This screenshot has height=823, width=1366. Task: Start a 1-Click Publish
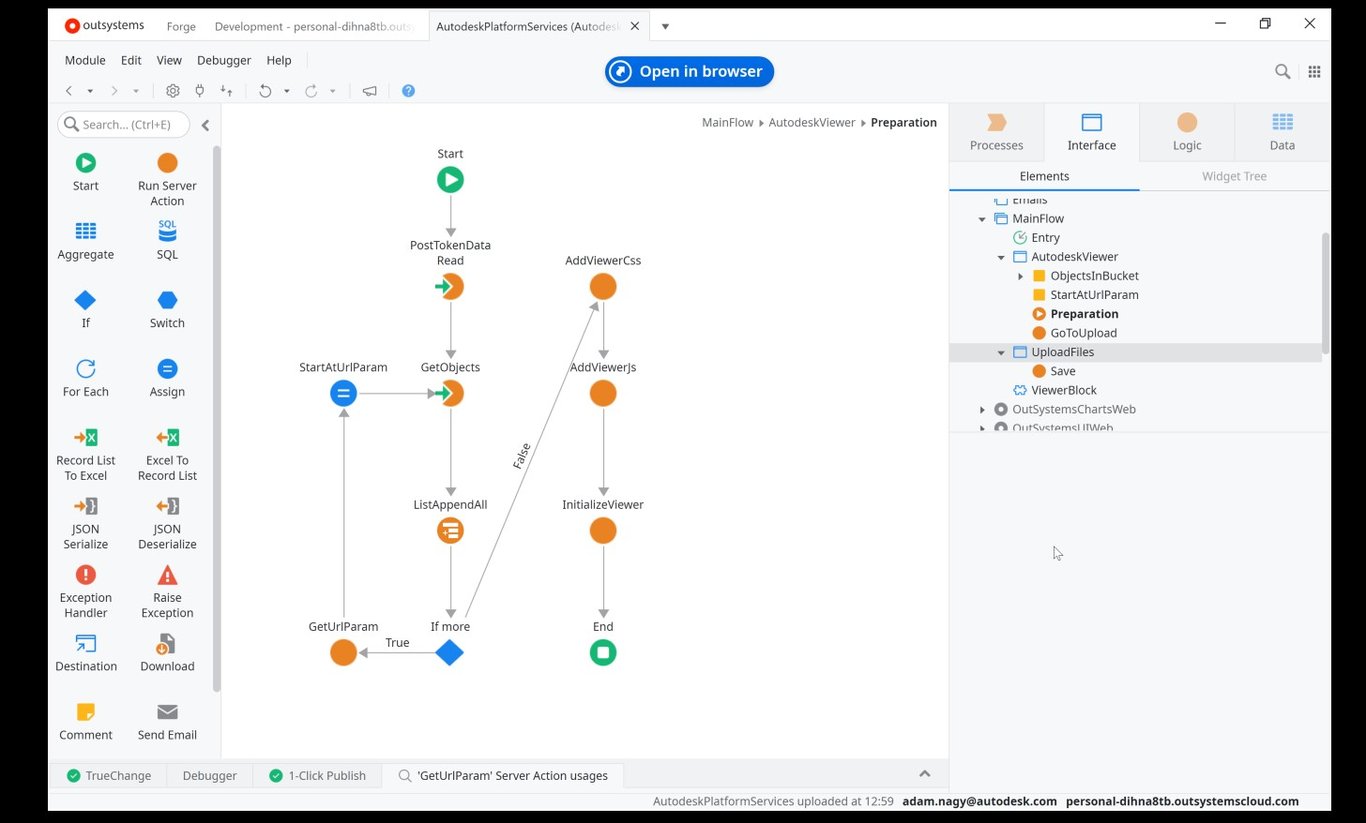pos(316,775)
